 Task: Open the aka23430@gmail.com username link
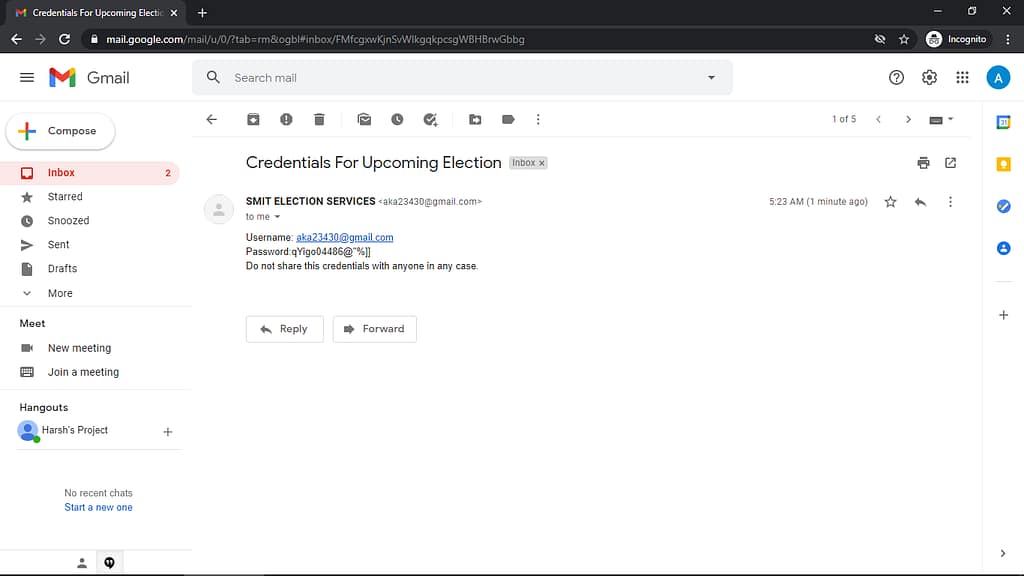[x=344, y=238]
